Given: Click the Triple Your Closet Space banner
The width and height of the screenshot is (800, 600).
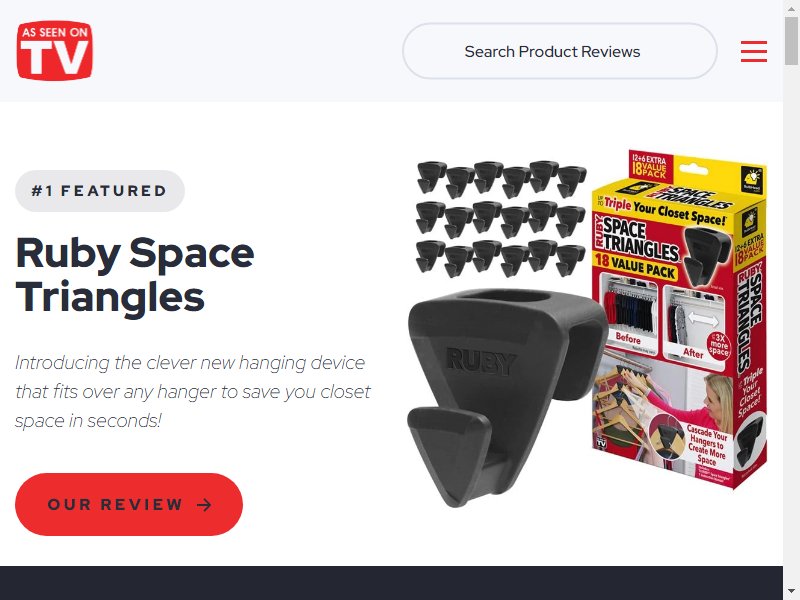Looking at the screenshot, I should click(x=663, y=210).
